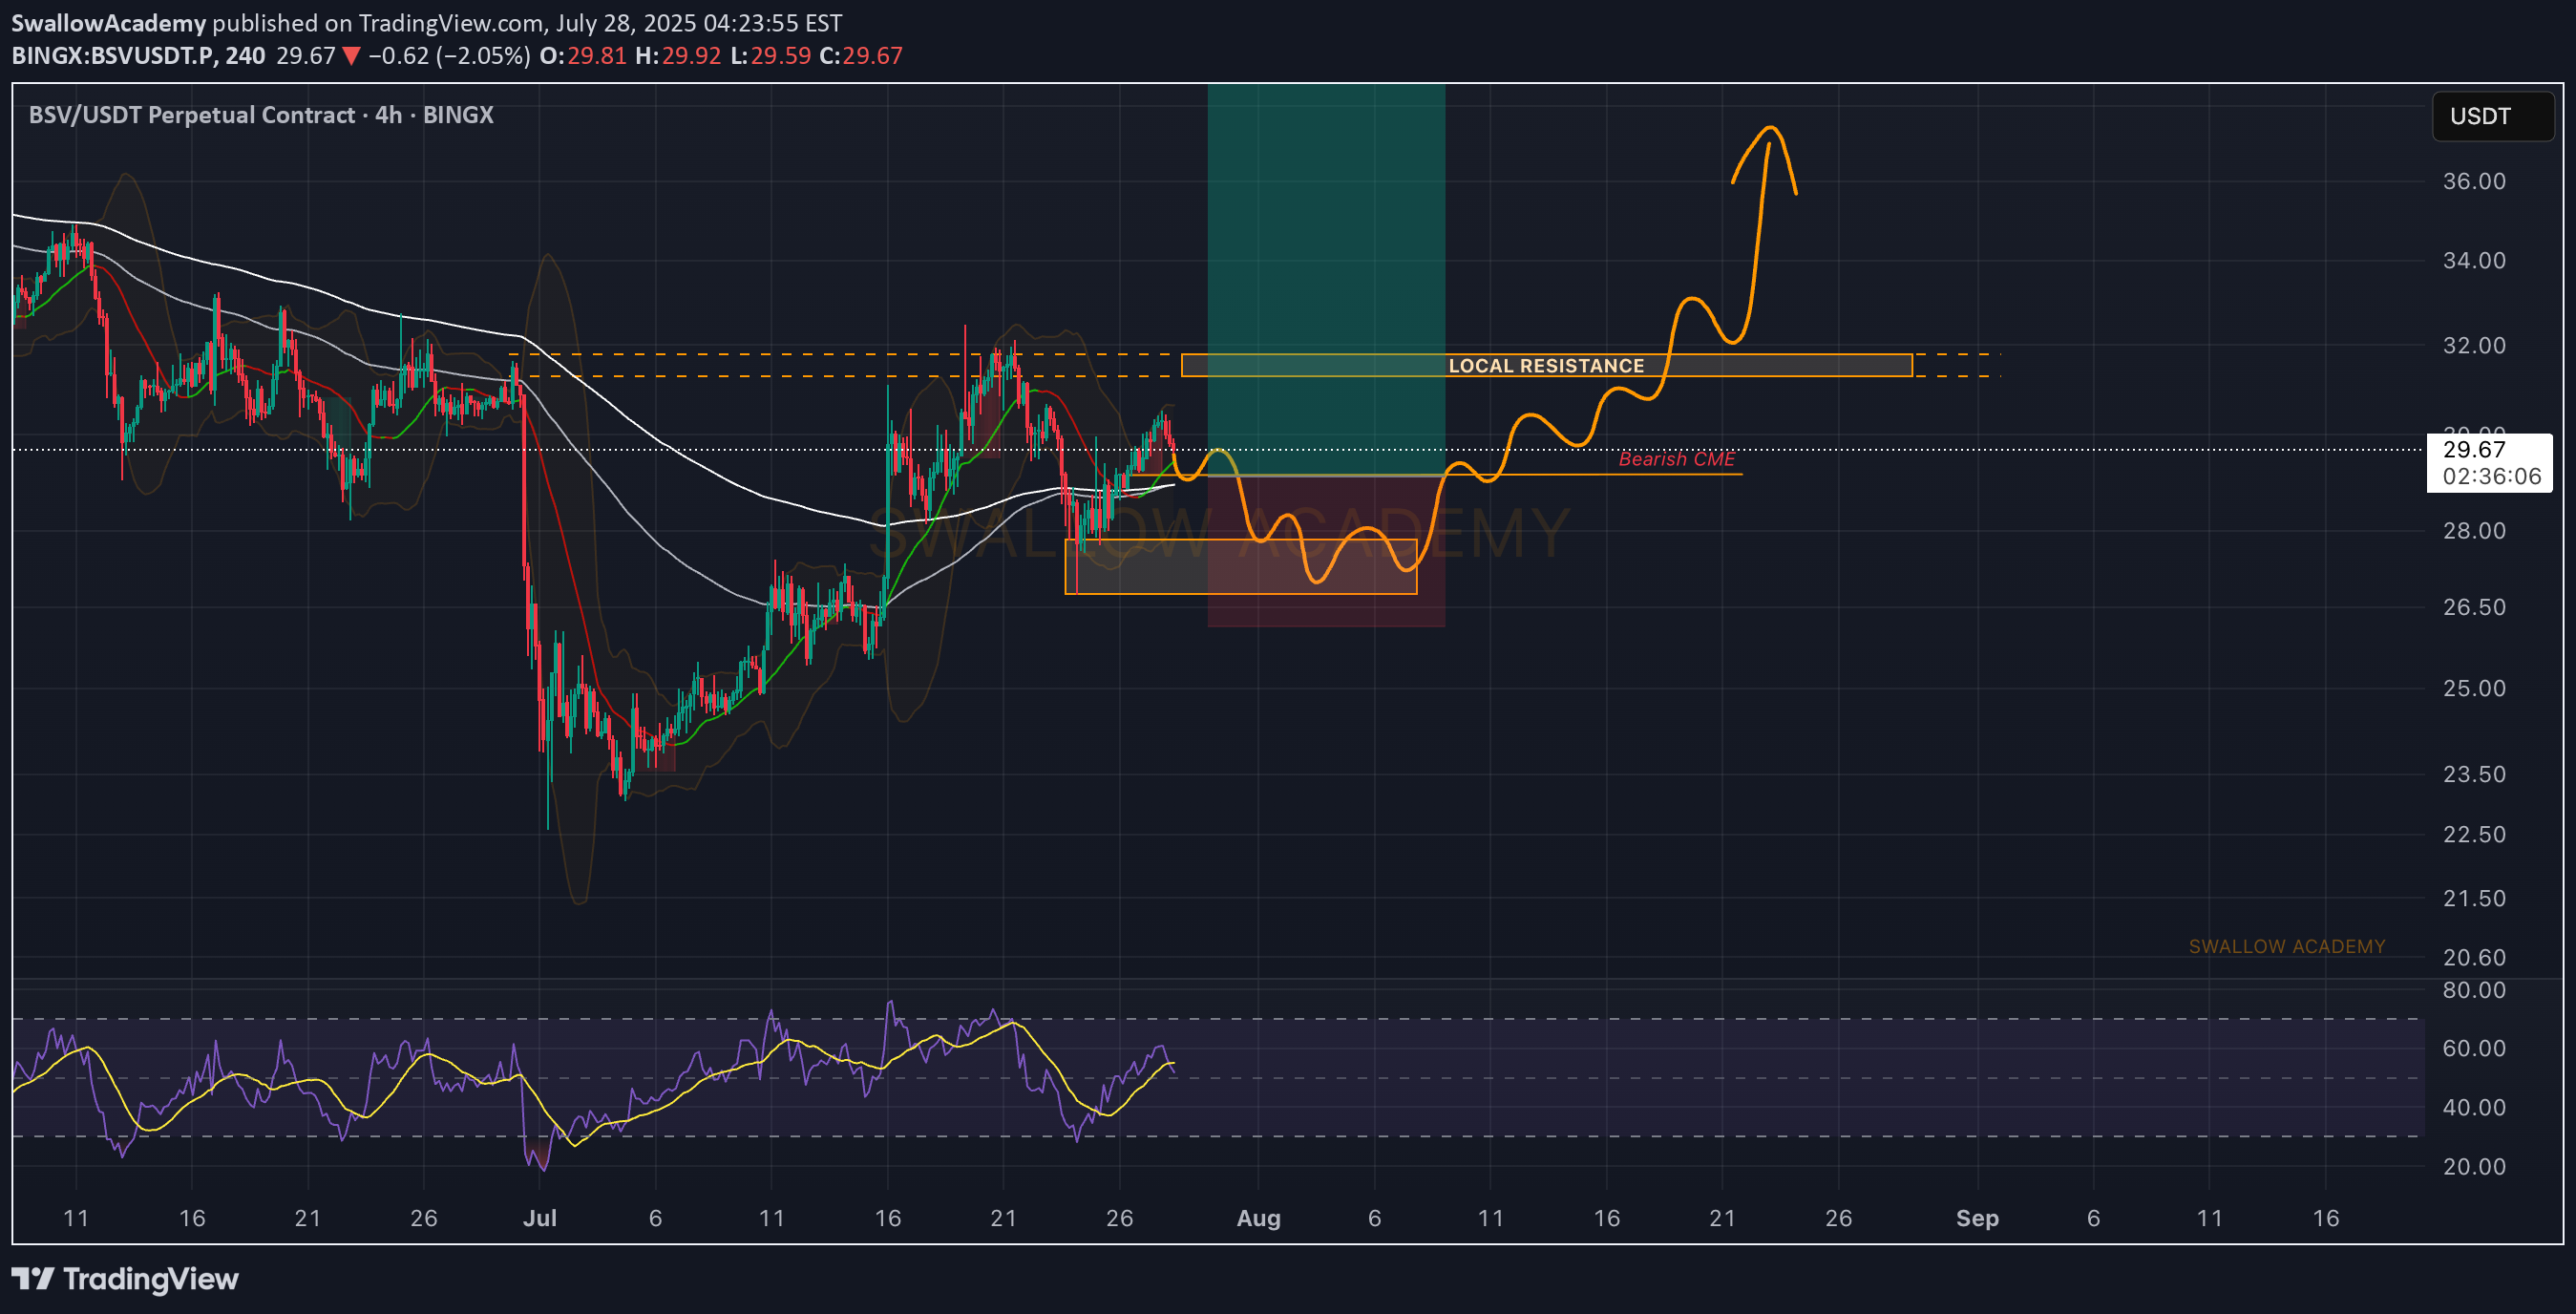Click the high value H:29.92

tap(678, 55)
